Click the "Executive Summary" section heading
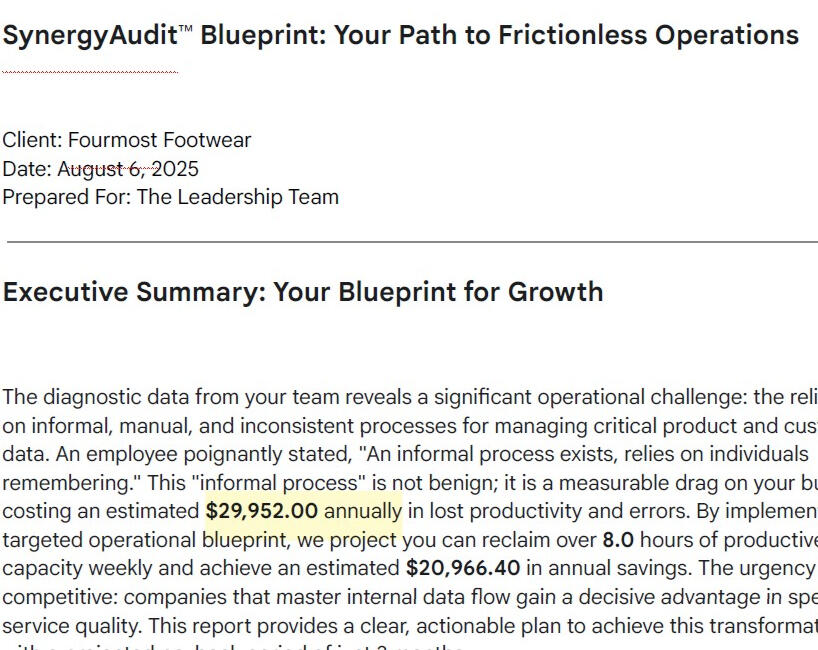This screenshot has height=650, width=818. coord(303,292)
